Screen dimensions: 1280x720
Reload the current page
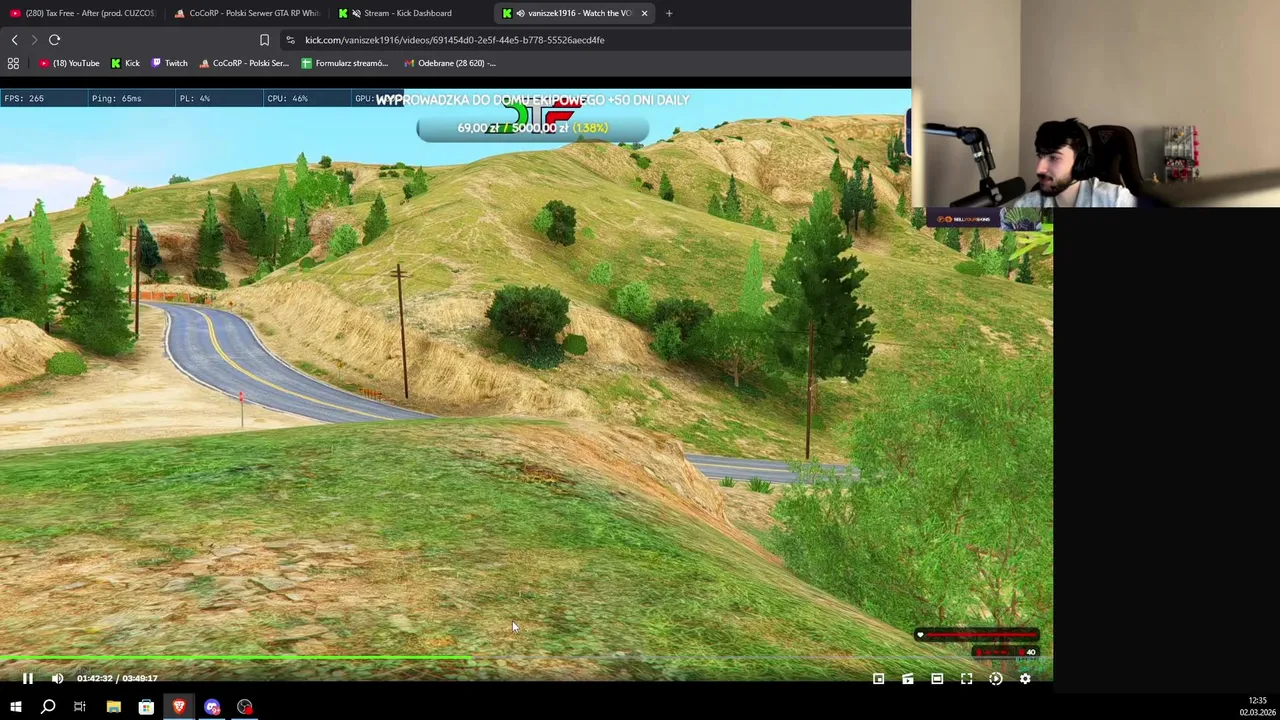pos(55,40)
